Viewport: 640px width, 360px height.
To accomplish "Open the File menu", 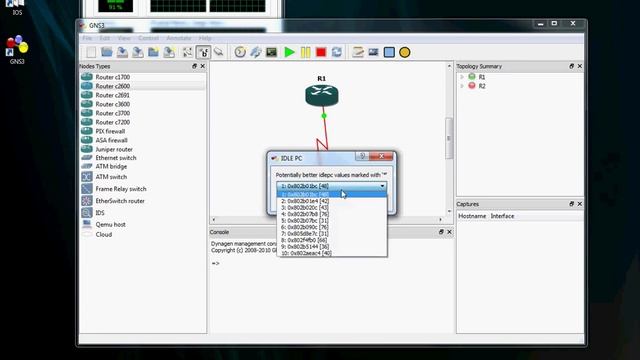I will [x=87, y=38].
